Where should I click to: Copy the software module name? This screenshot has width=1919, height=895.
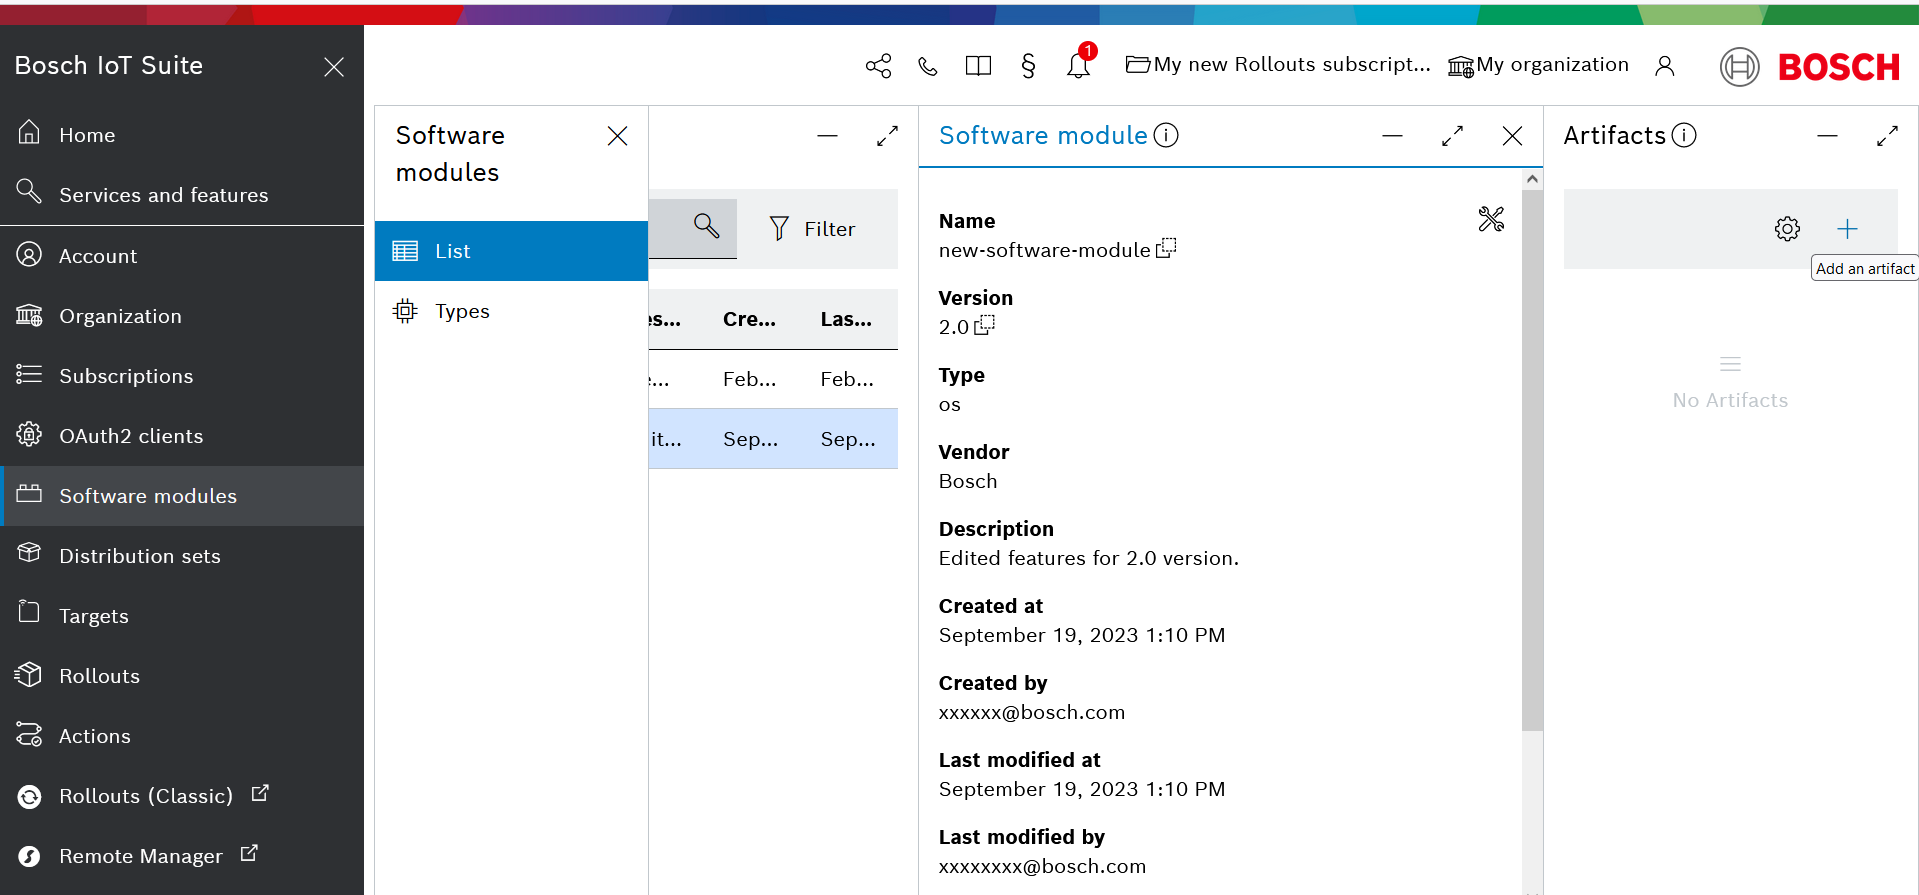pyautogui.click(x=1166, y=249)
